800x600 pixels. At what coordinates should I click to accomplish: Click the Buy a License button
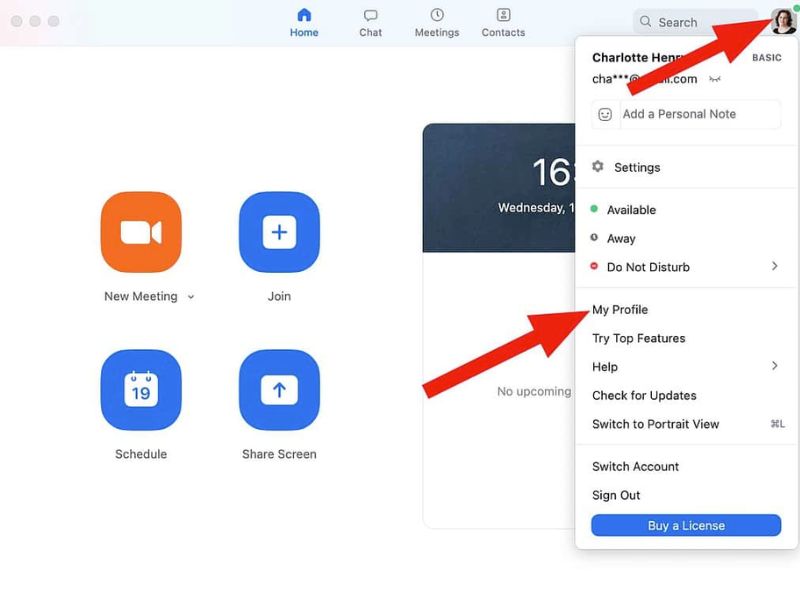click(686, 526)
